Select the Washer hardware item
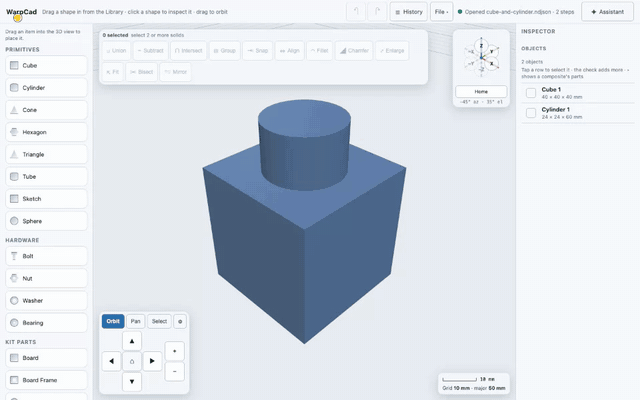The image size is (640, 400). 46,300
